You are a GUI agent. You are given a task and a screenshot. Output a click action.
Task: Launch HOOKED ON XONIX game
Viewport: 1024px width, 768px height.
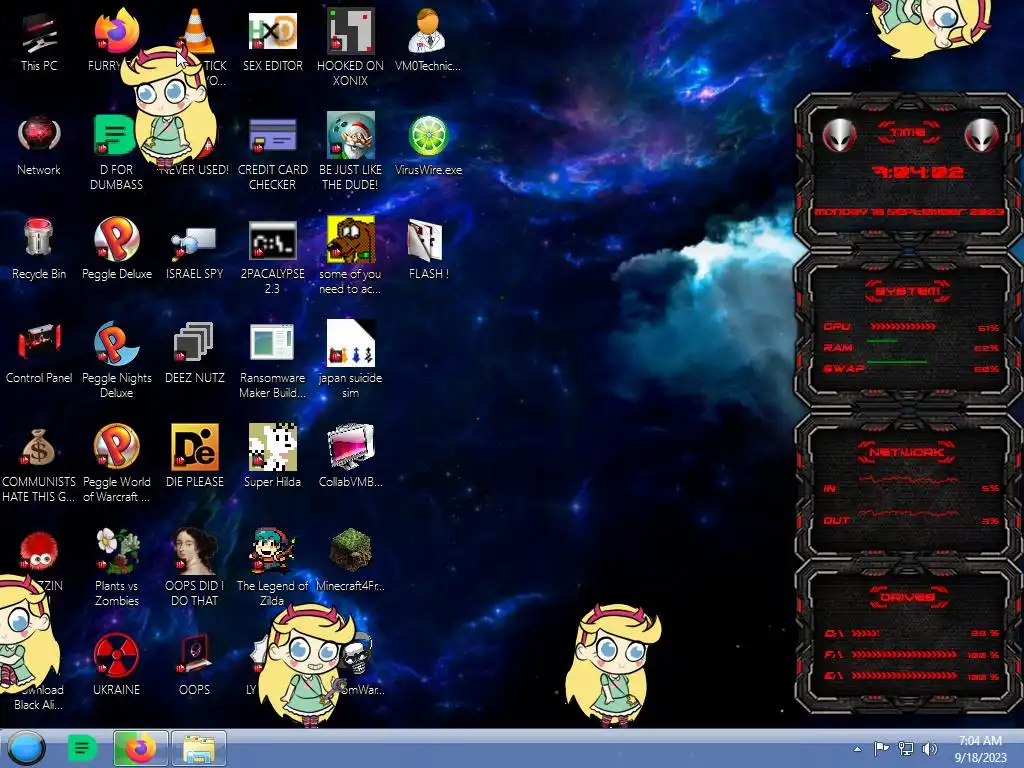(351, 48)
